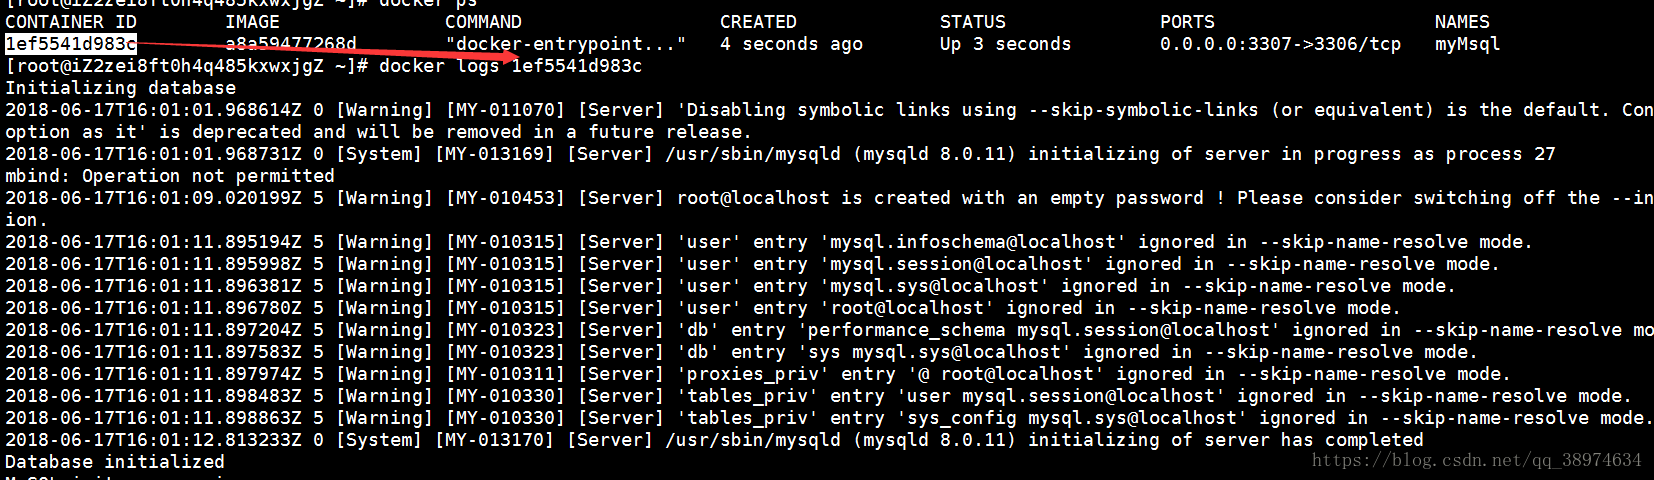Click the "Database initialized" log line
Image resolution: width=1654 pixels, height=480 pixels.
point(115,462)
